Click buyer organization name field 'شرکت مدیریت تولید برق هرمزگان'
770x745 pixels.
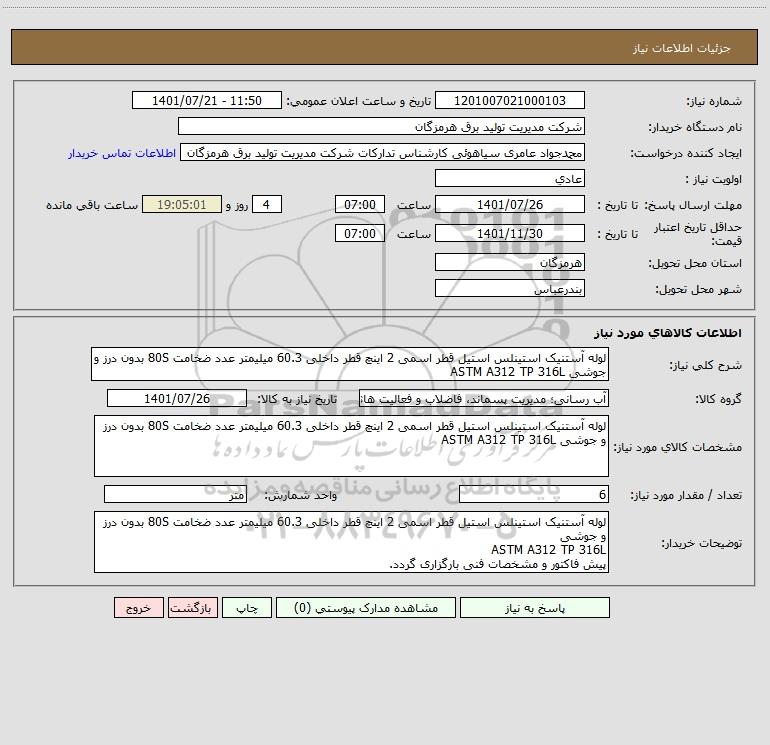[381, 126]
